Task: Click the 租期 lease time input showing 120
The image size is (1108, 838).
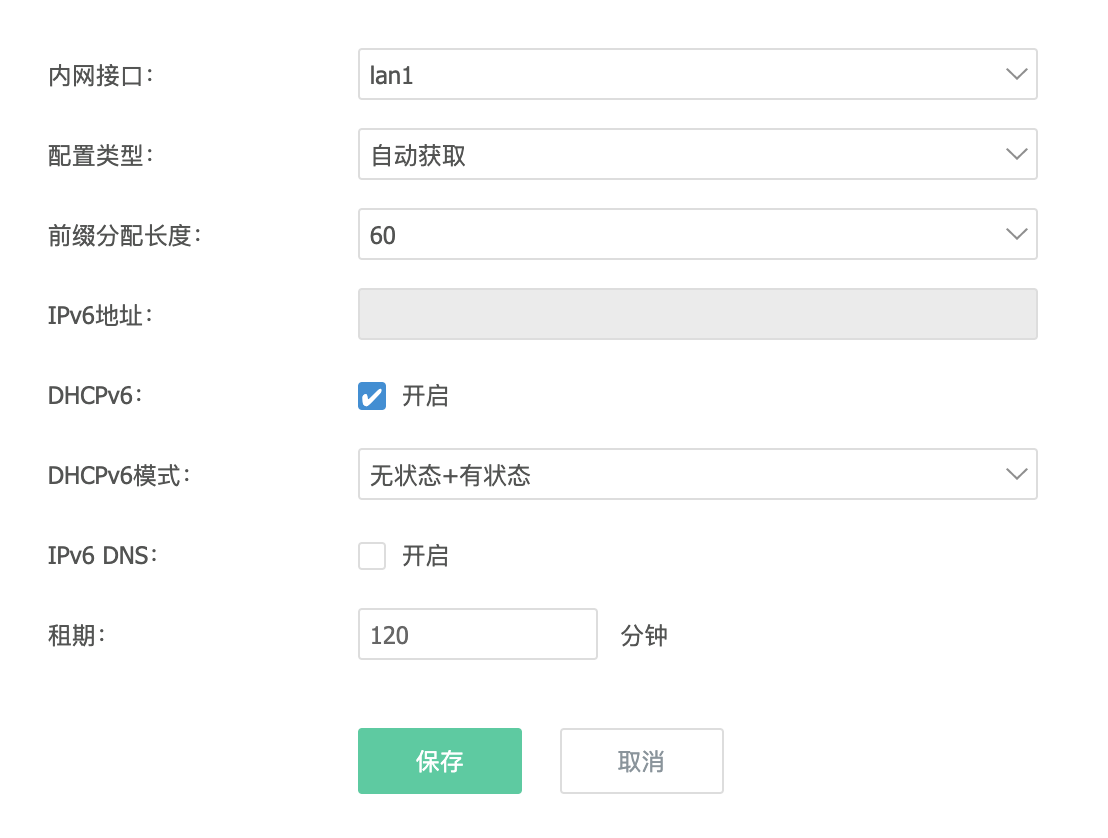Action: [477, 634]
